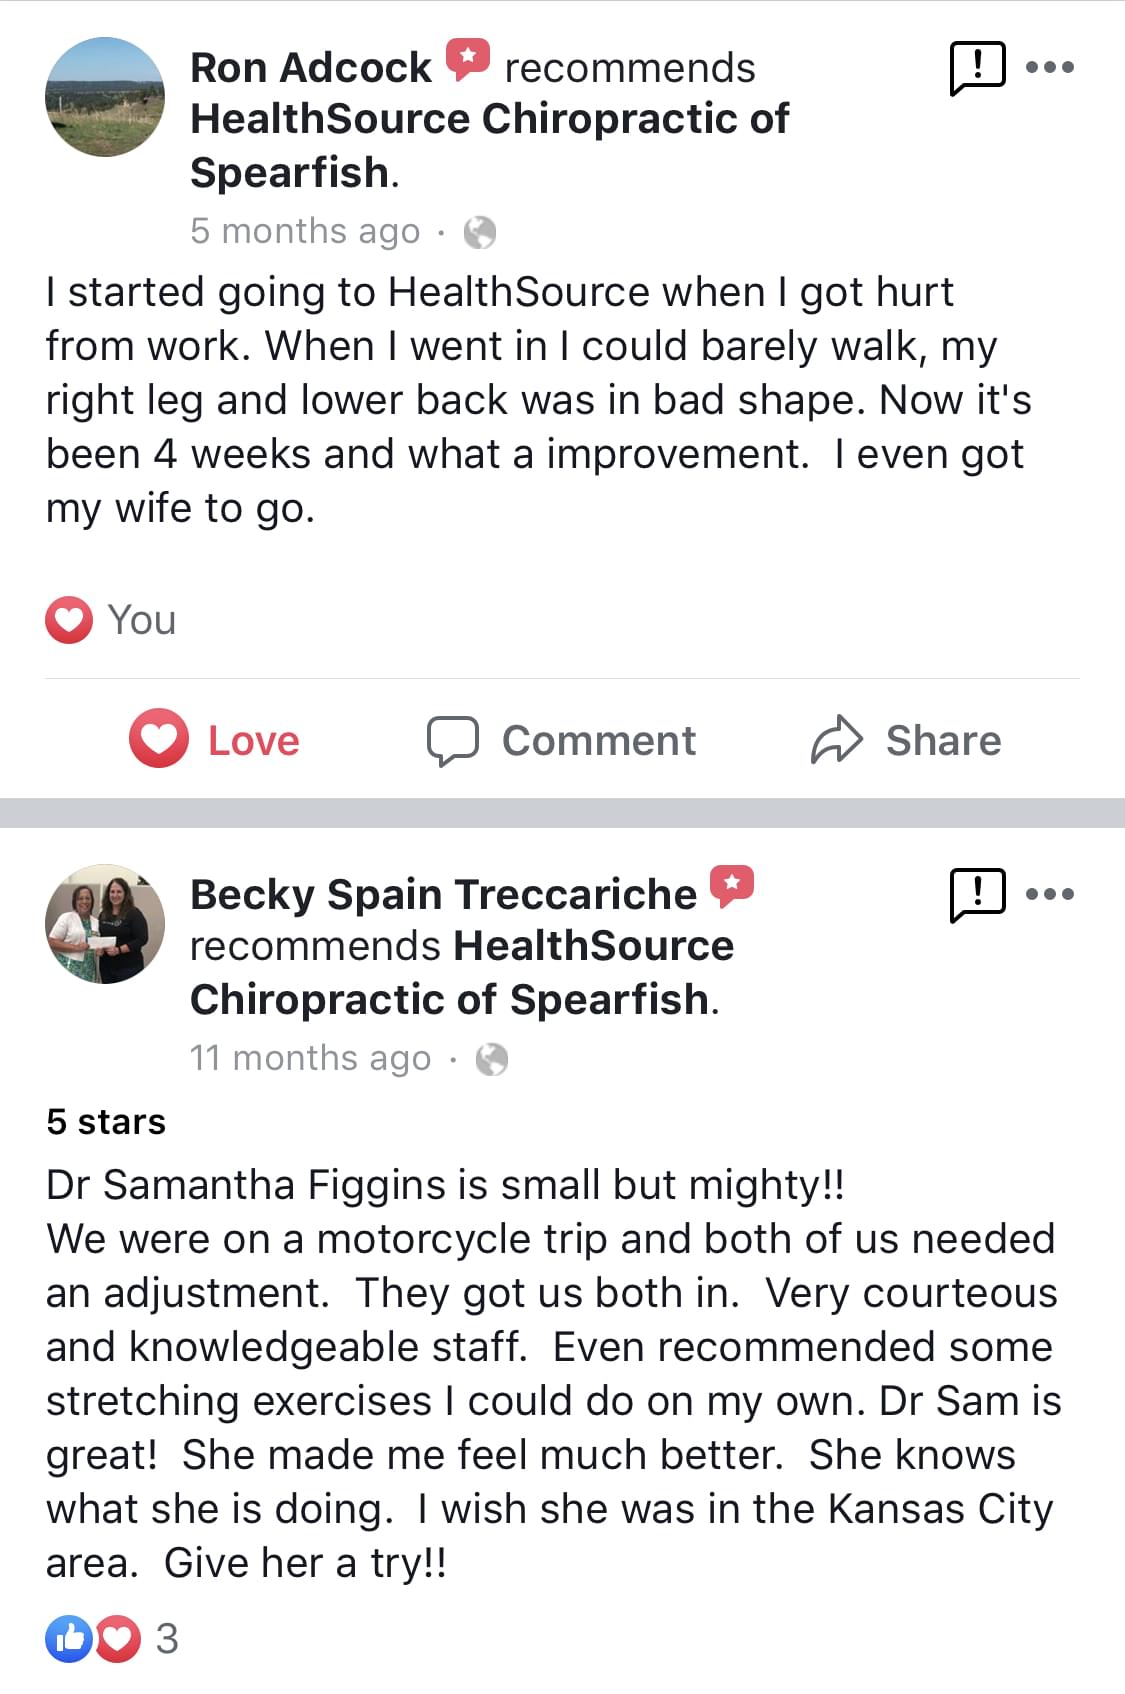Toggle the Love reaction on Ron's review
1125x1694 pixels.
(x=215, y=740)
